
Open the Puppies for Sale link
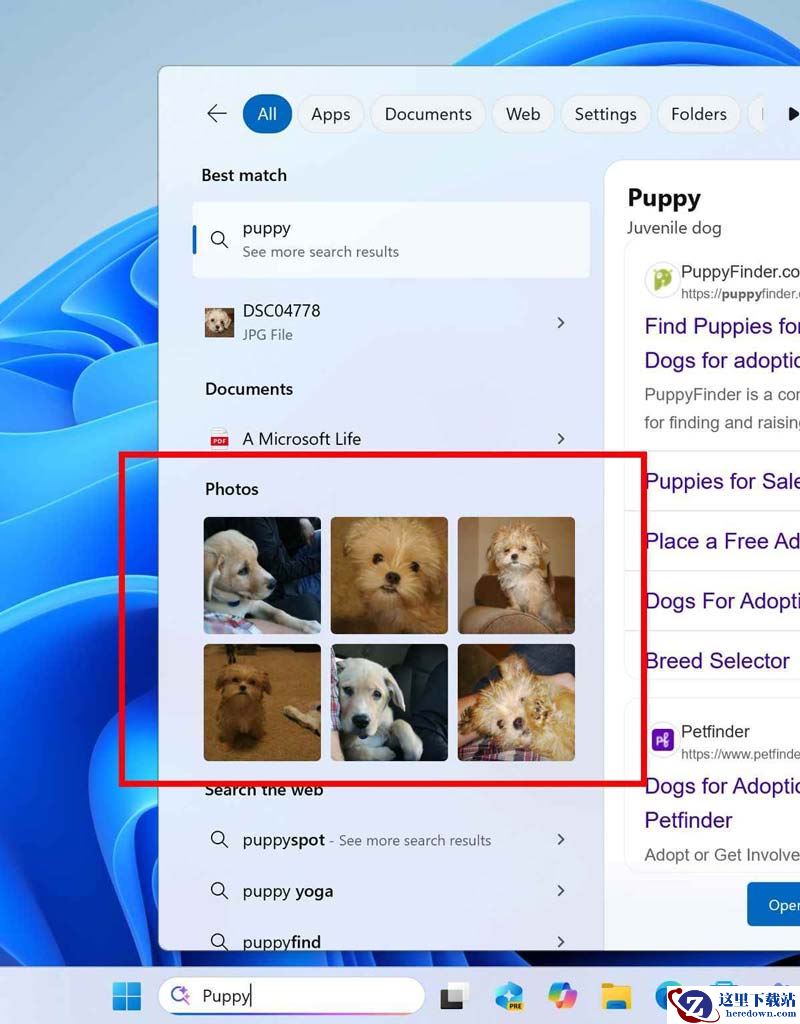point(722,481)
